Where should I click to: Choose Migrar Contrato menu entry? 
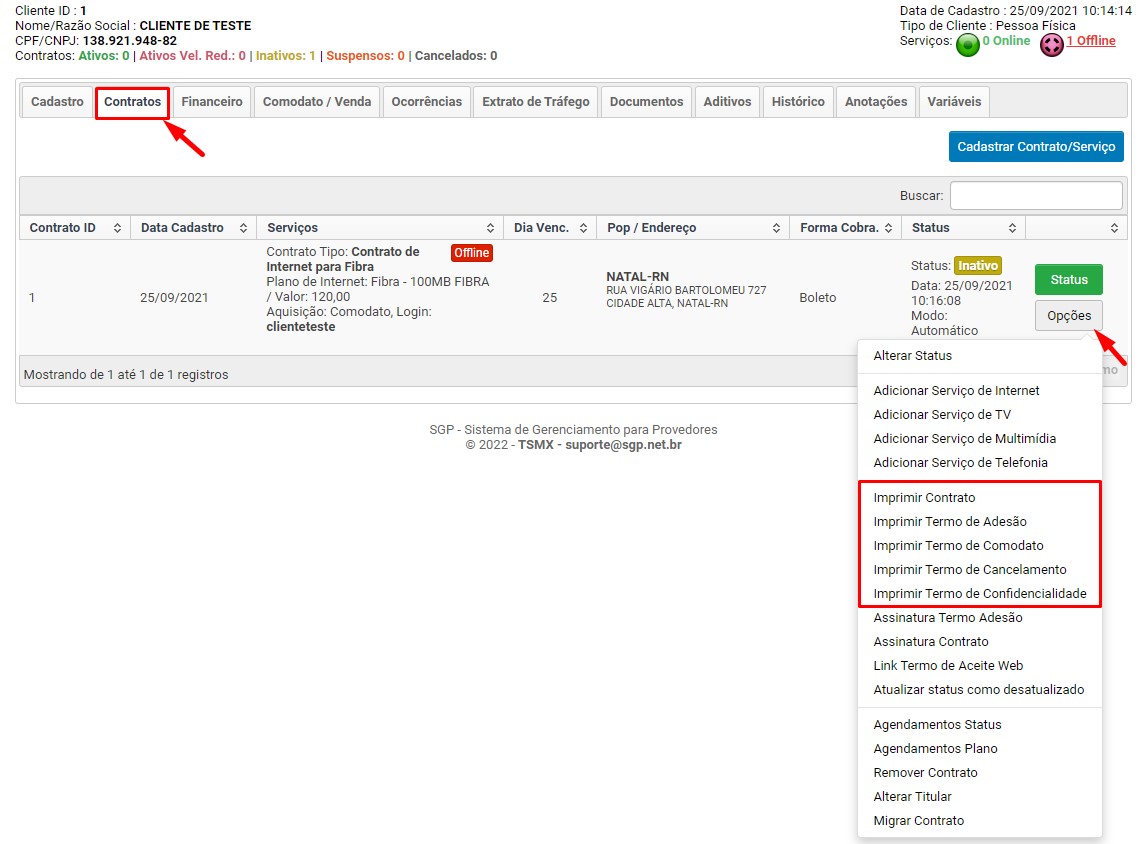pos(918,820)
